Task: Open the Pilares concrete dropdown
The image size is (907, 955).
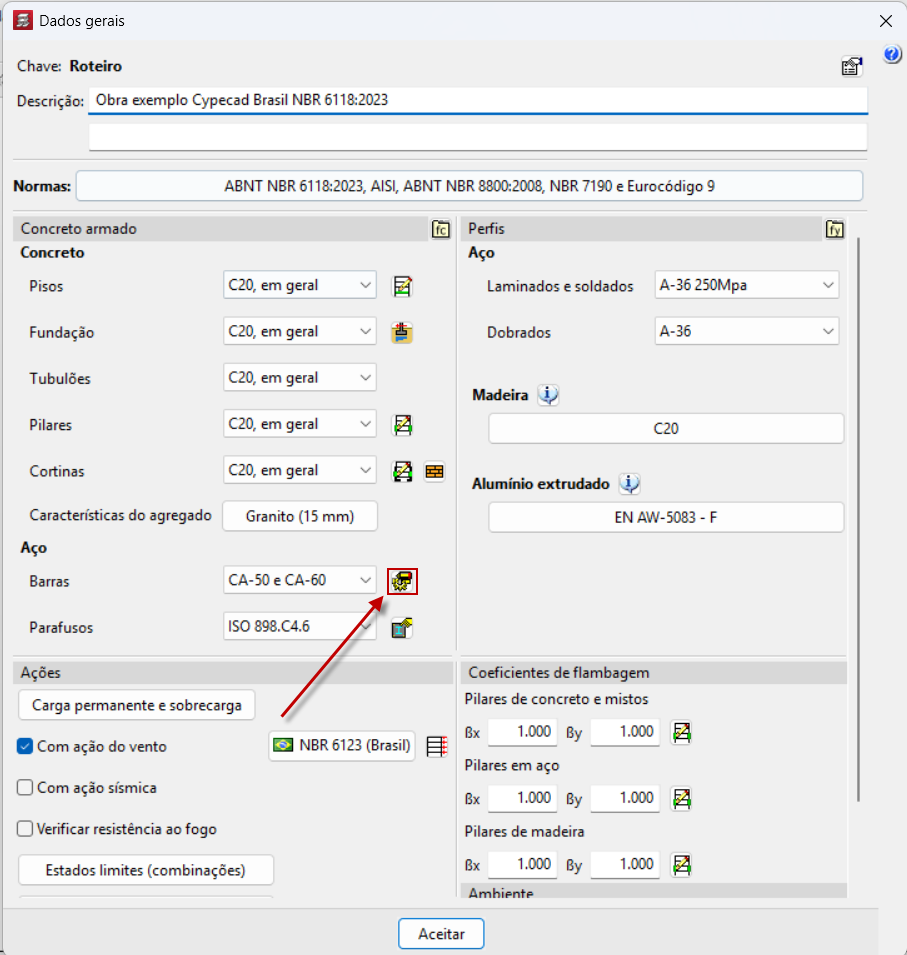Action: 300,424
